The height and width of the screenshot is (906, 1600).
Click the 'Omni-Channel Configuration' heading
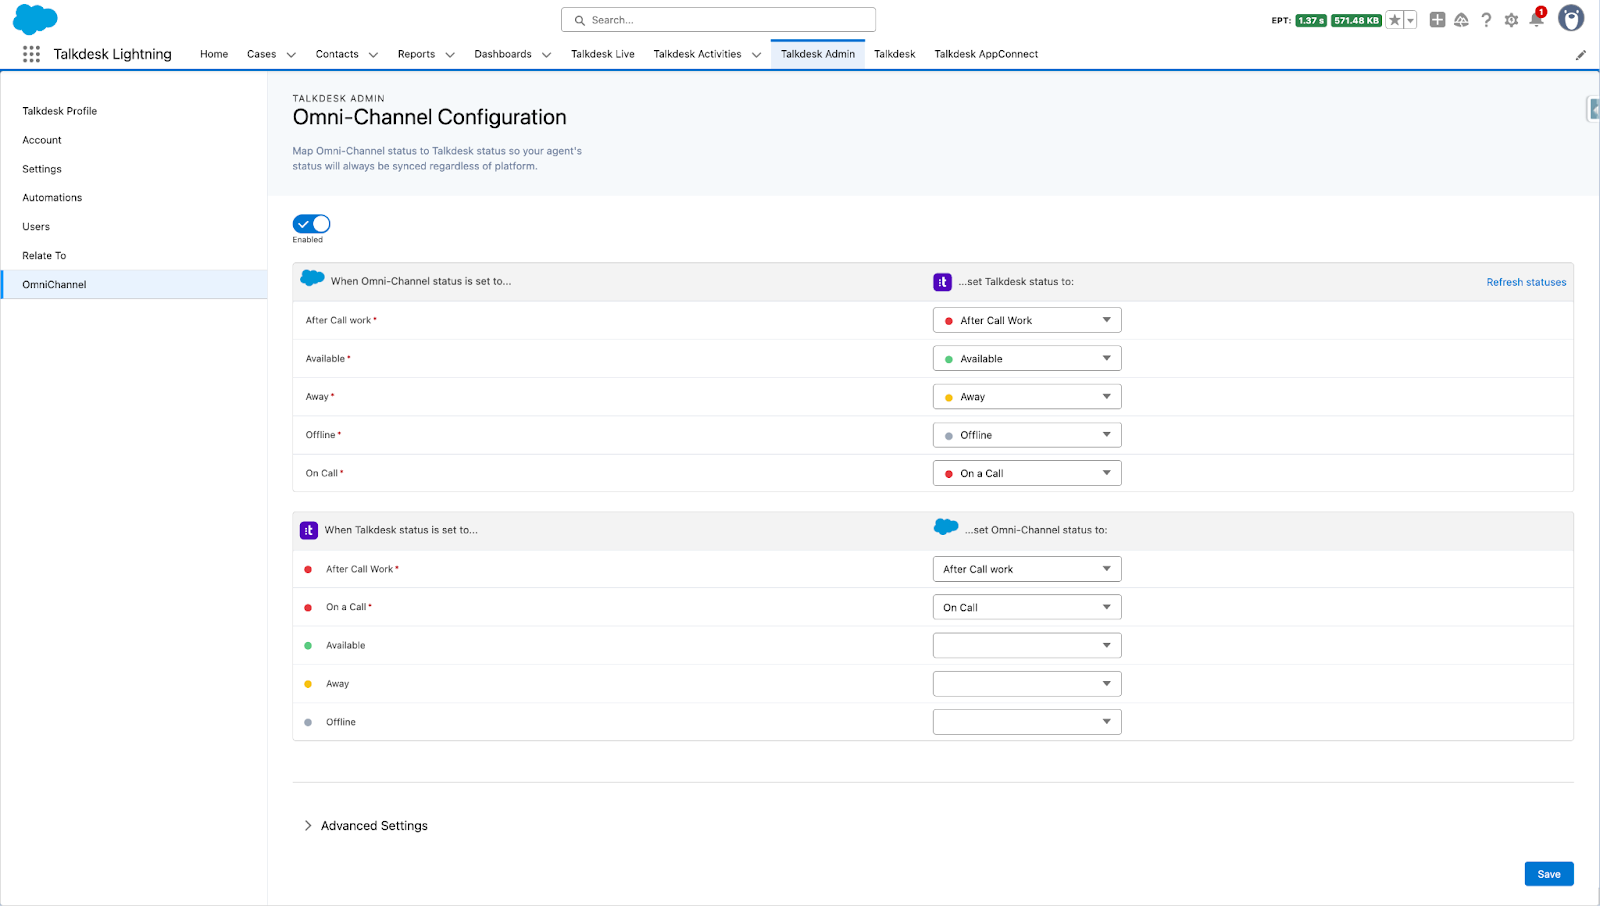pos(430,117)
